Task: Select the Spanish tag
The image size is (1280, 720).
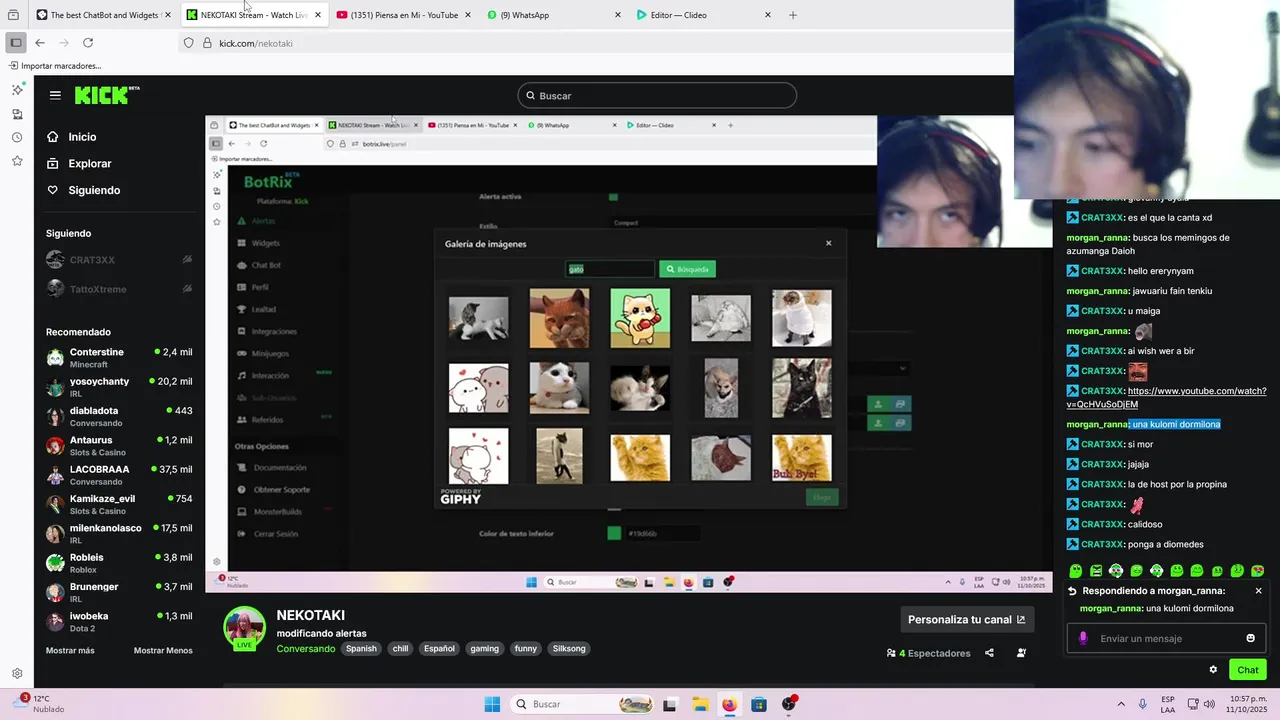Action: [x=361, y=649]
